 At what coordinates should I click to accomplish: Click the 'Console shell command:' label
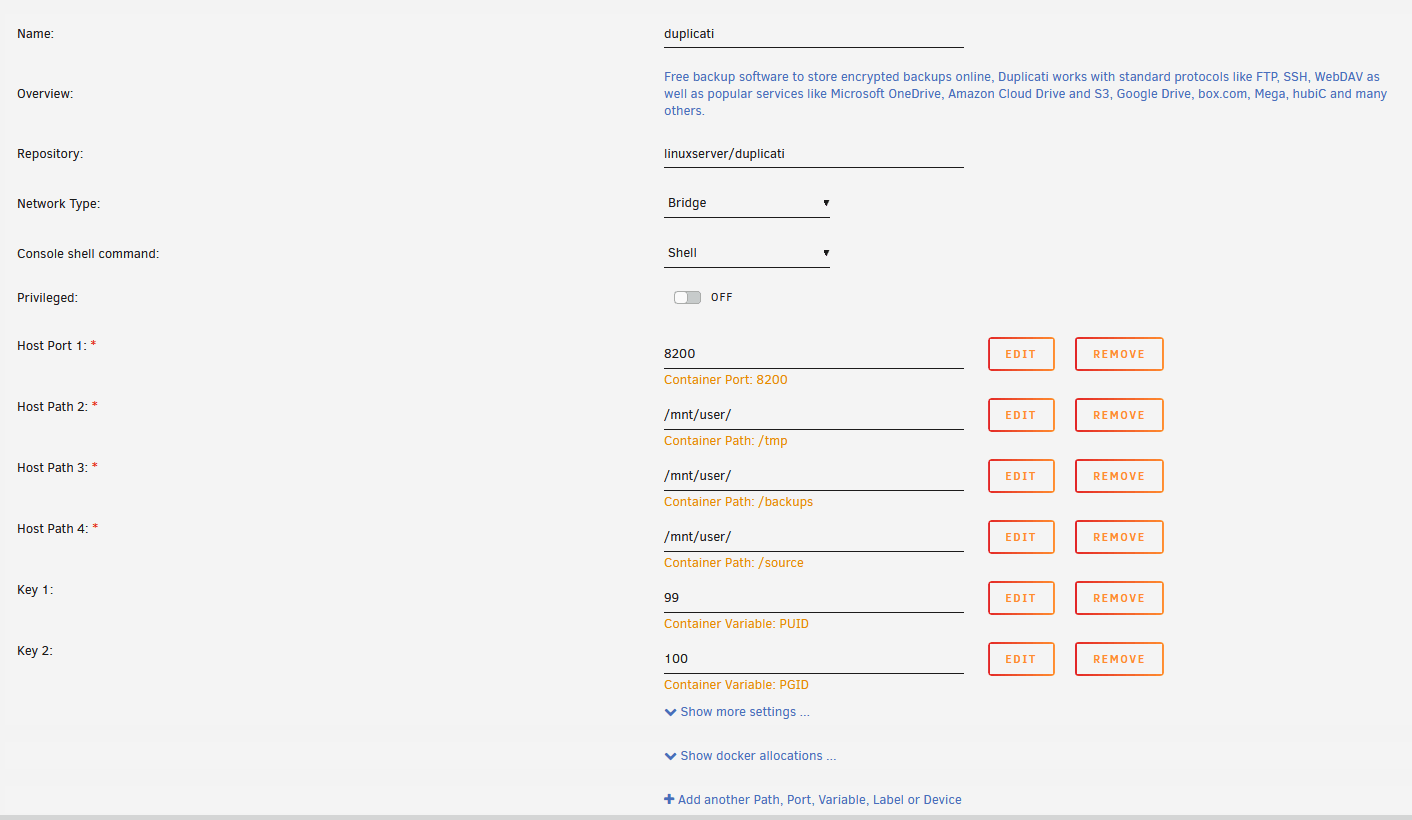(x=88, y=254)
